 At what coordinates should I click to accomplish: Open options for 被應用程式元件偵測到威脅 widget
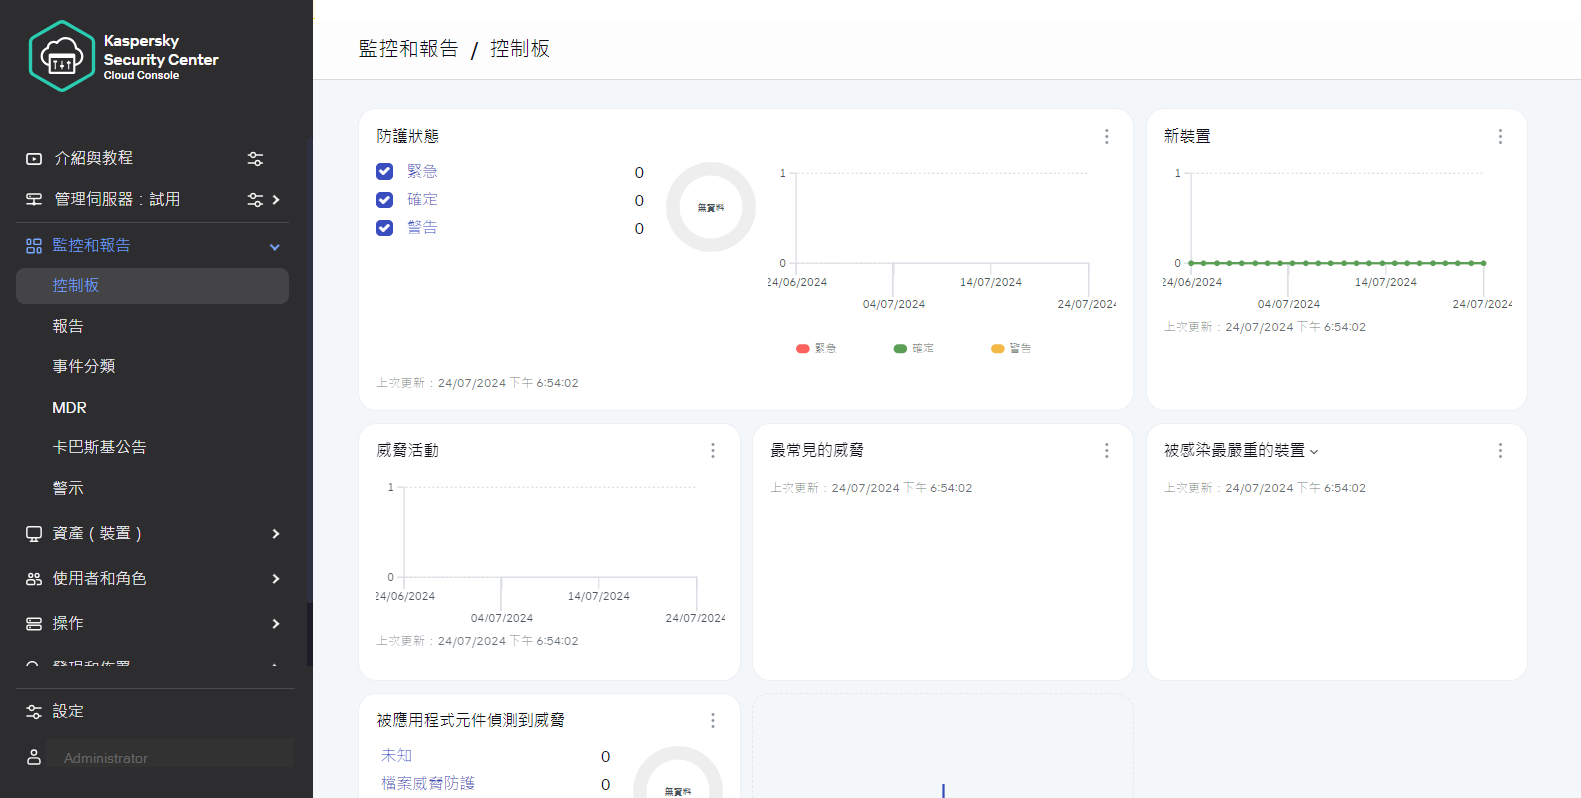712,721
